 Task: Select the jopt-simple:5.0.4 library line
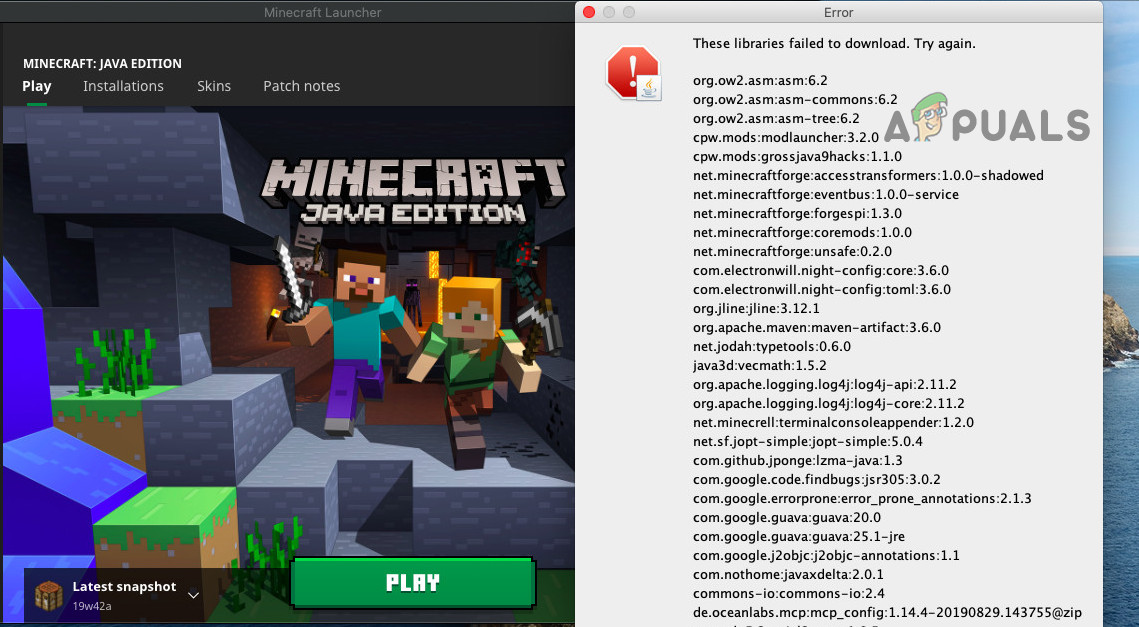[x=808, y=441]
